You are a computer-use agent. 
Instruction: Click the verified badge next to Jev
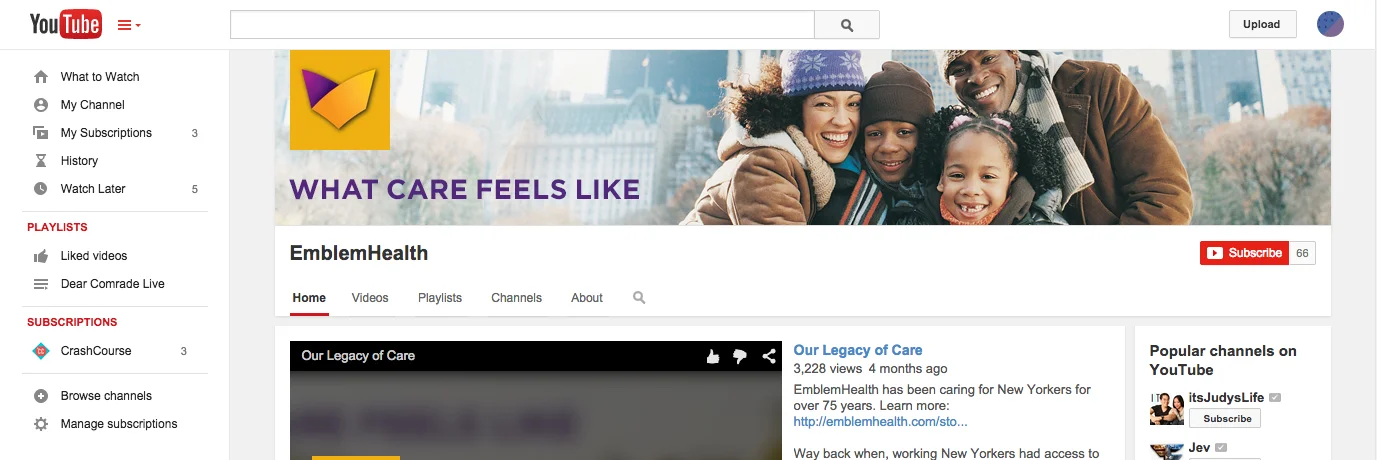click(x=1221, y=448)
